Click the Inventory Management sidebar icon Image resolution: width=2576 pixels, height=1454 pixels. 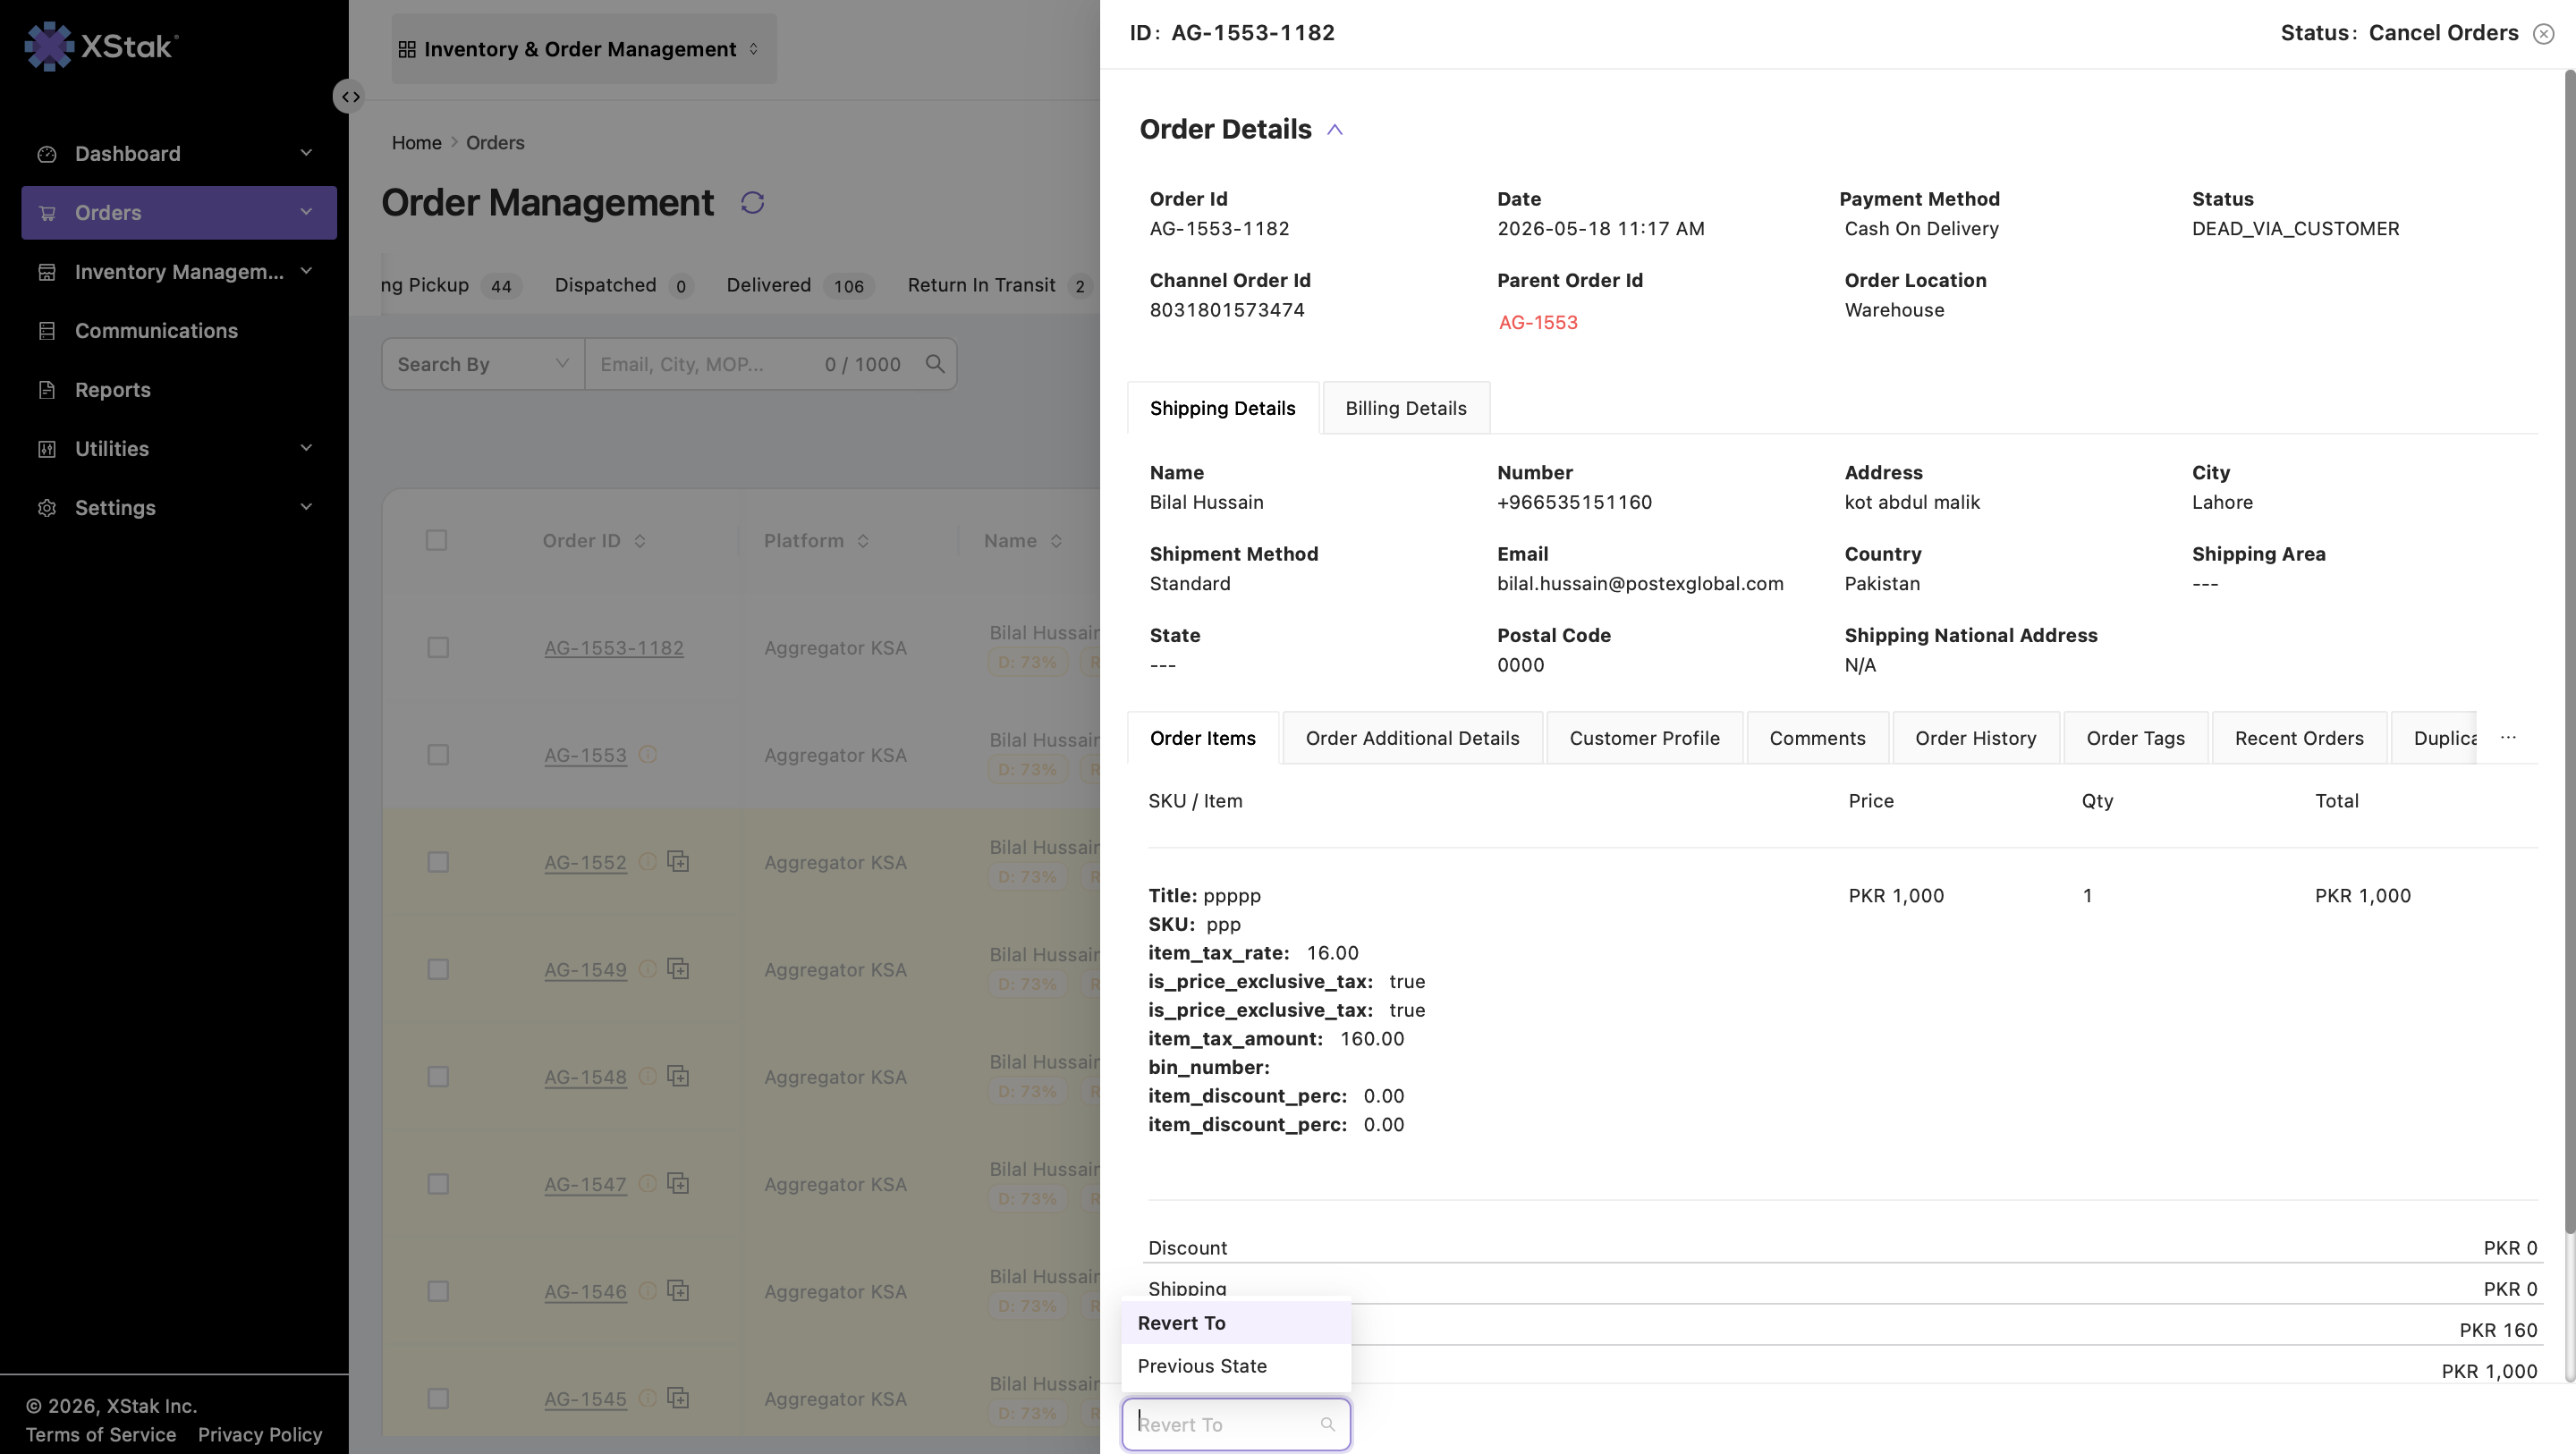coord(47,272)
